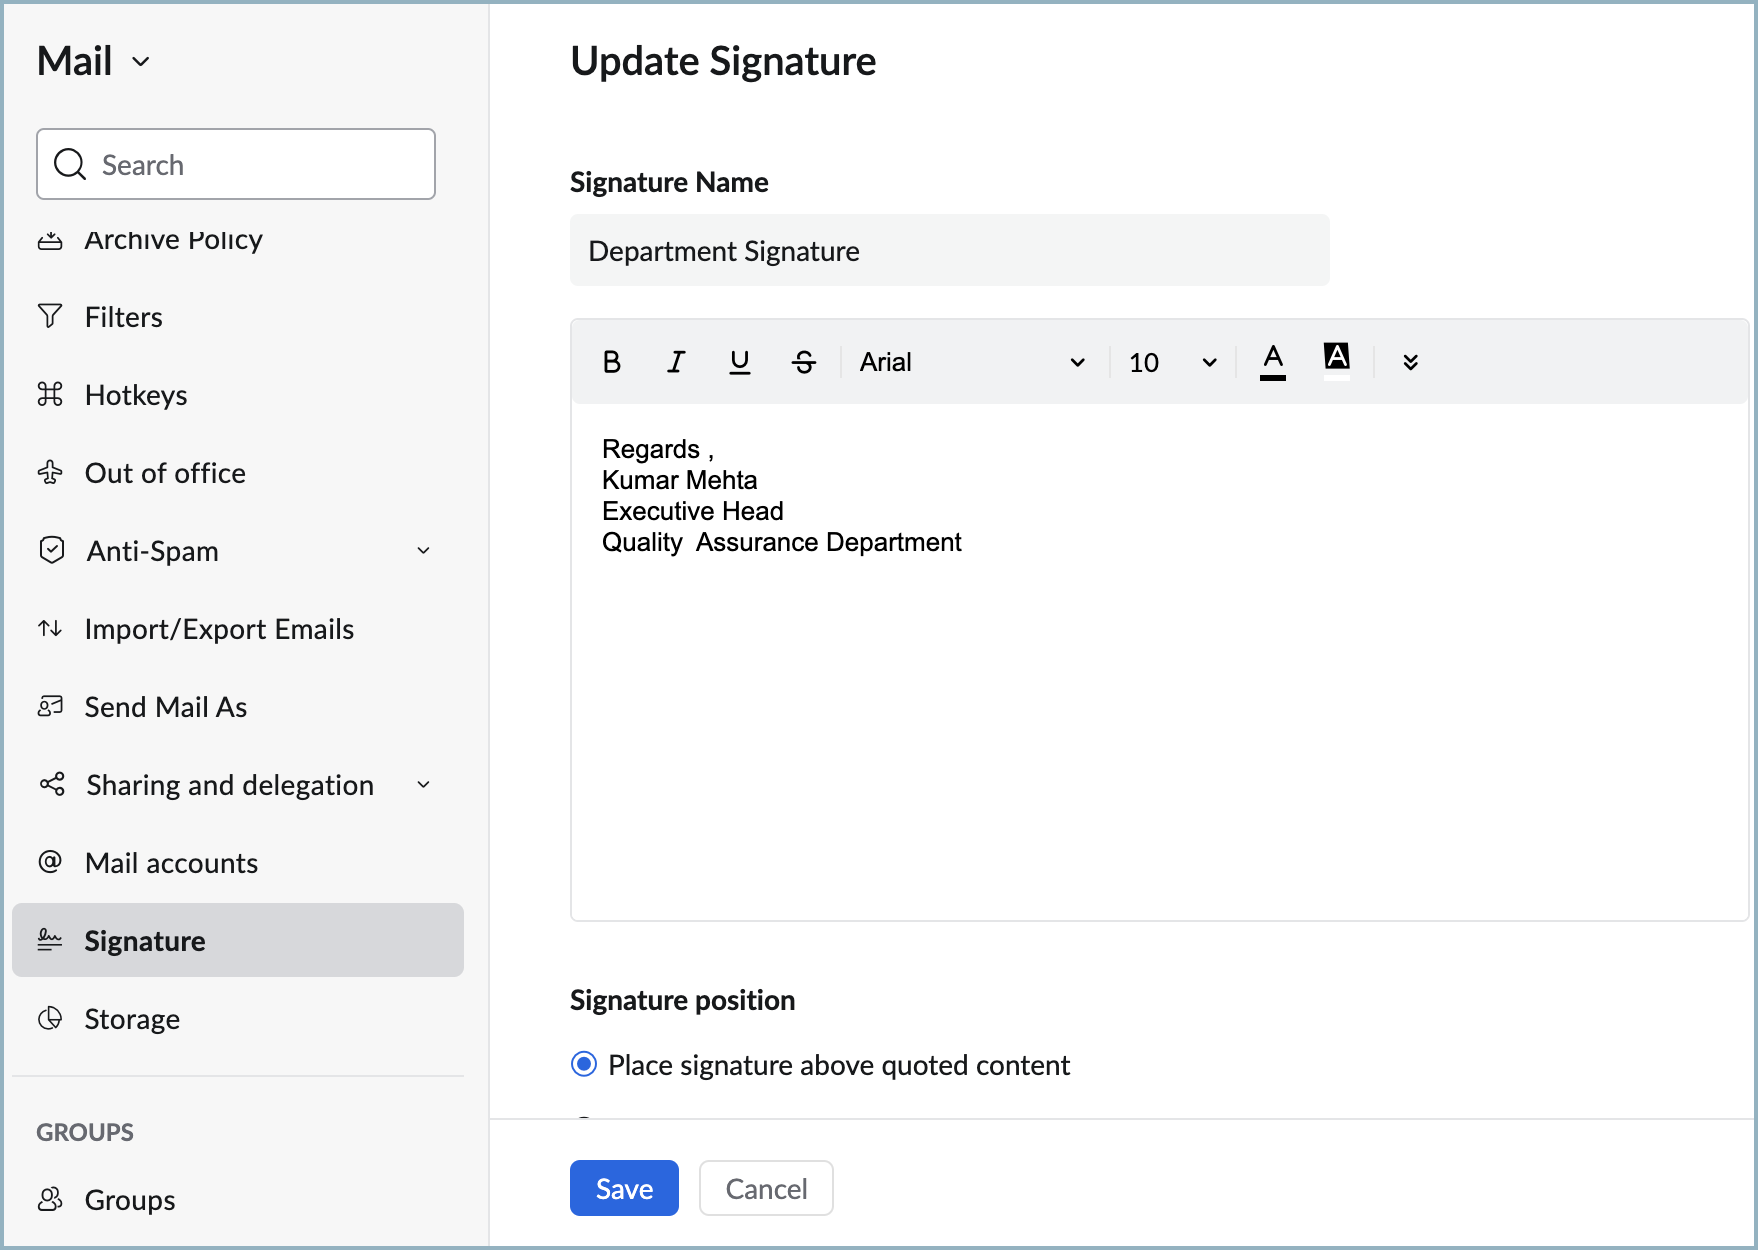This screenshot has width=1758, height=1250.
Task: Click the underline formatting icon
Action: coord(740,362)
